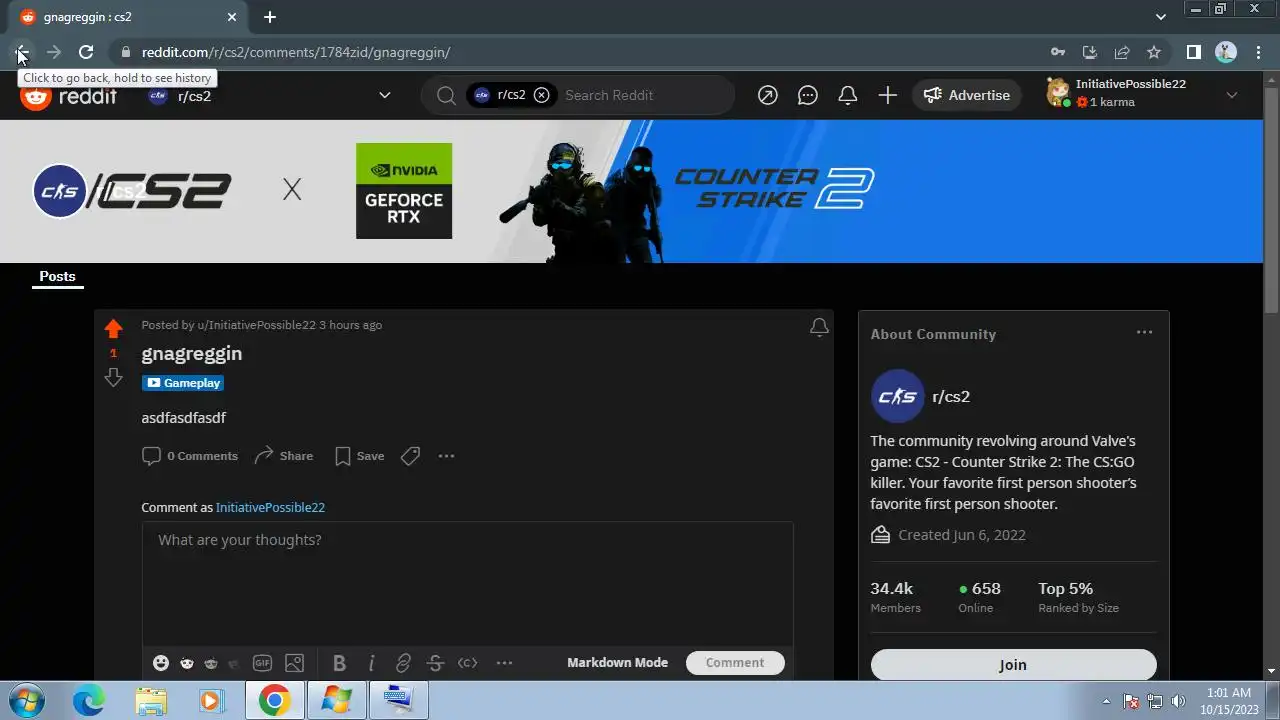
Task: Reload the page
Action: 86,52
